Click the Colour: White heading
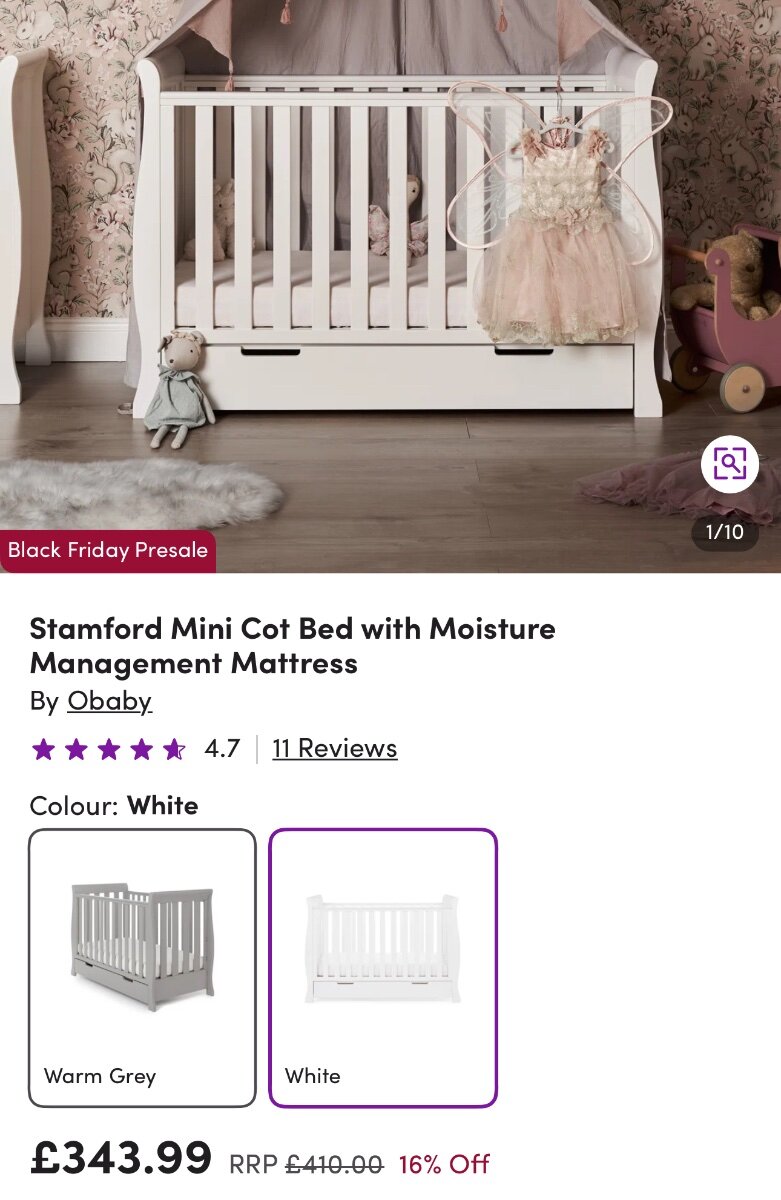Viewport: 781px width, 1200px height. 114,805
